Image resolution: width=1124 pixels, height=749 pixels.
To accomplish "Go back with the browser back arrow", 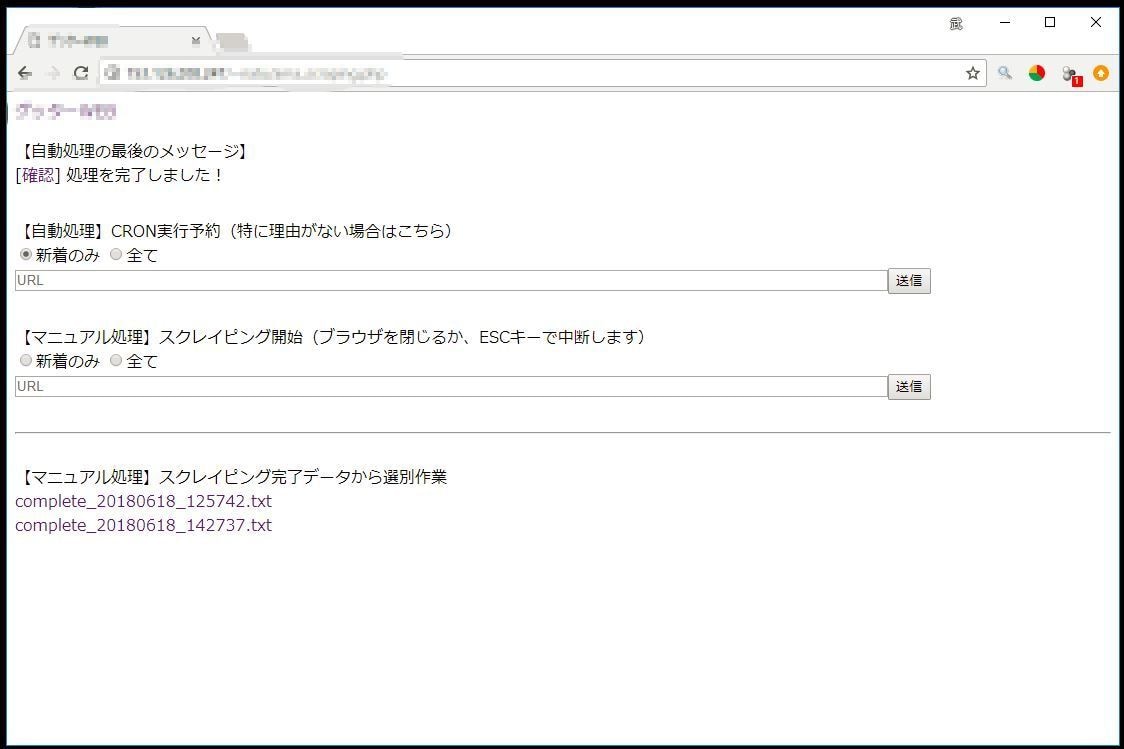I will click(x=25, y=73).
